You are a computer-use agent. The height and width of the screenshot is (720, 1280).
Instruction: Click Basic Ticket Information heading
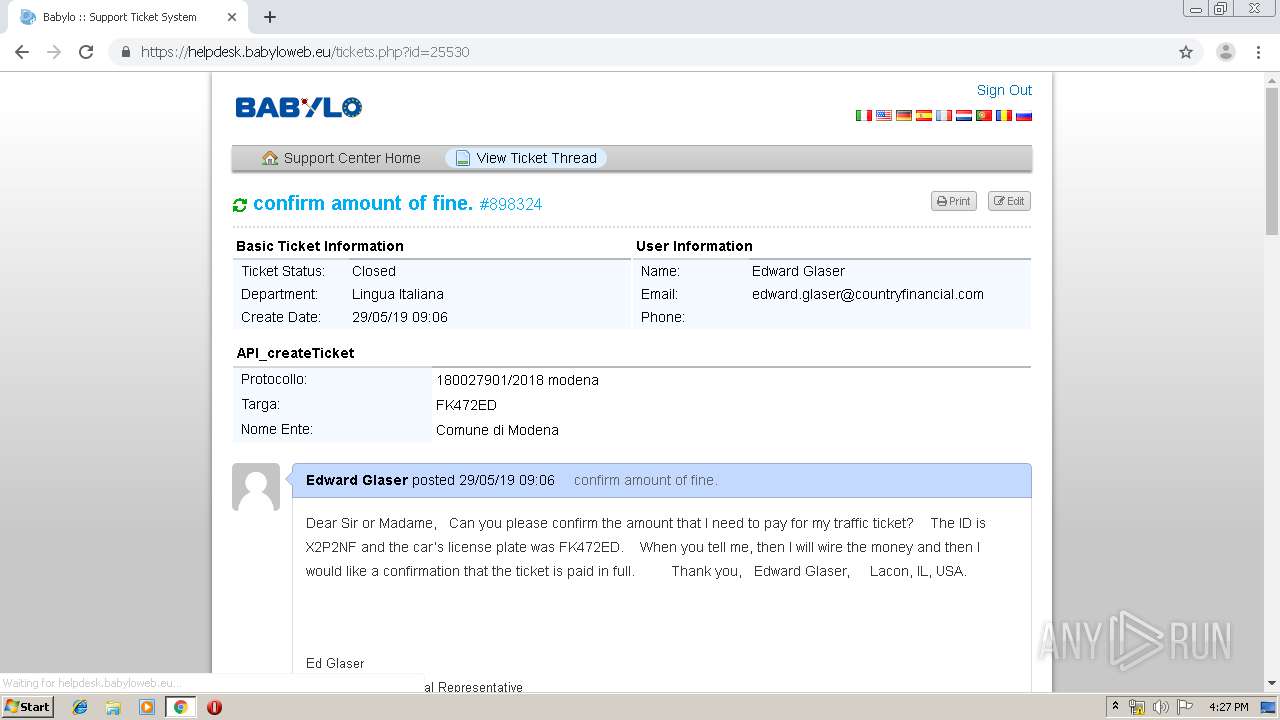[x=320, y=246]
